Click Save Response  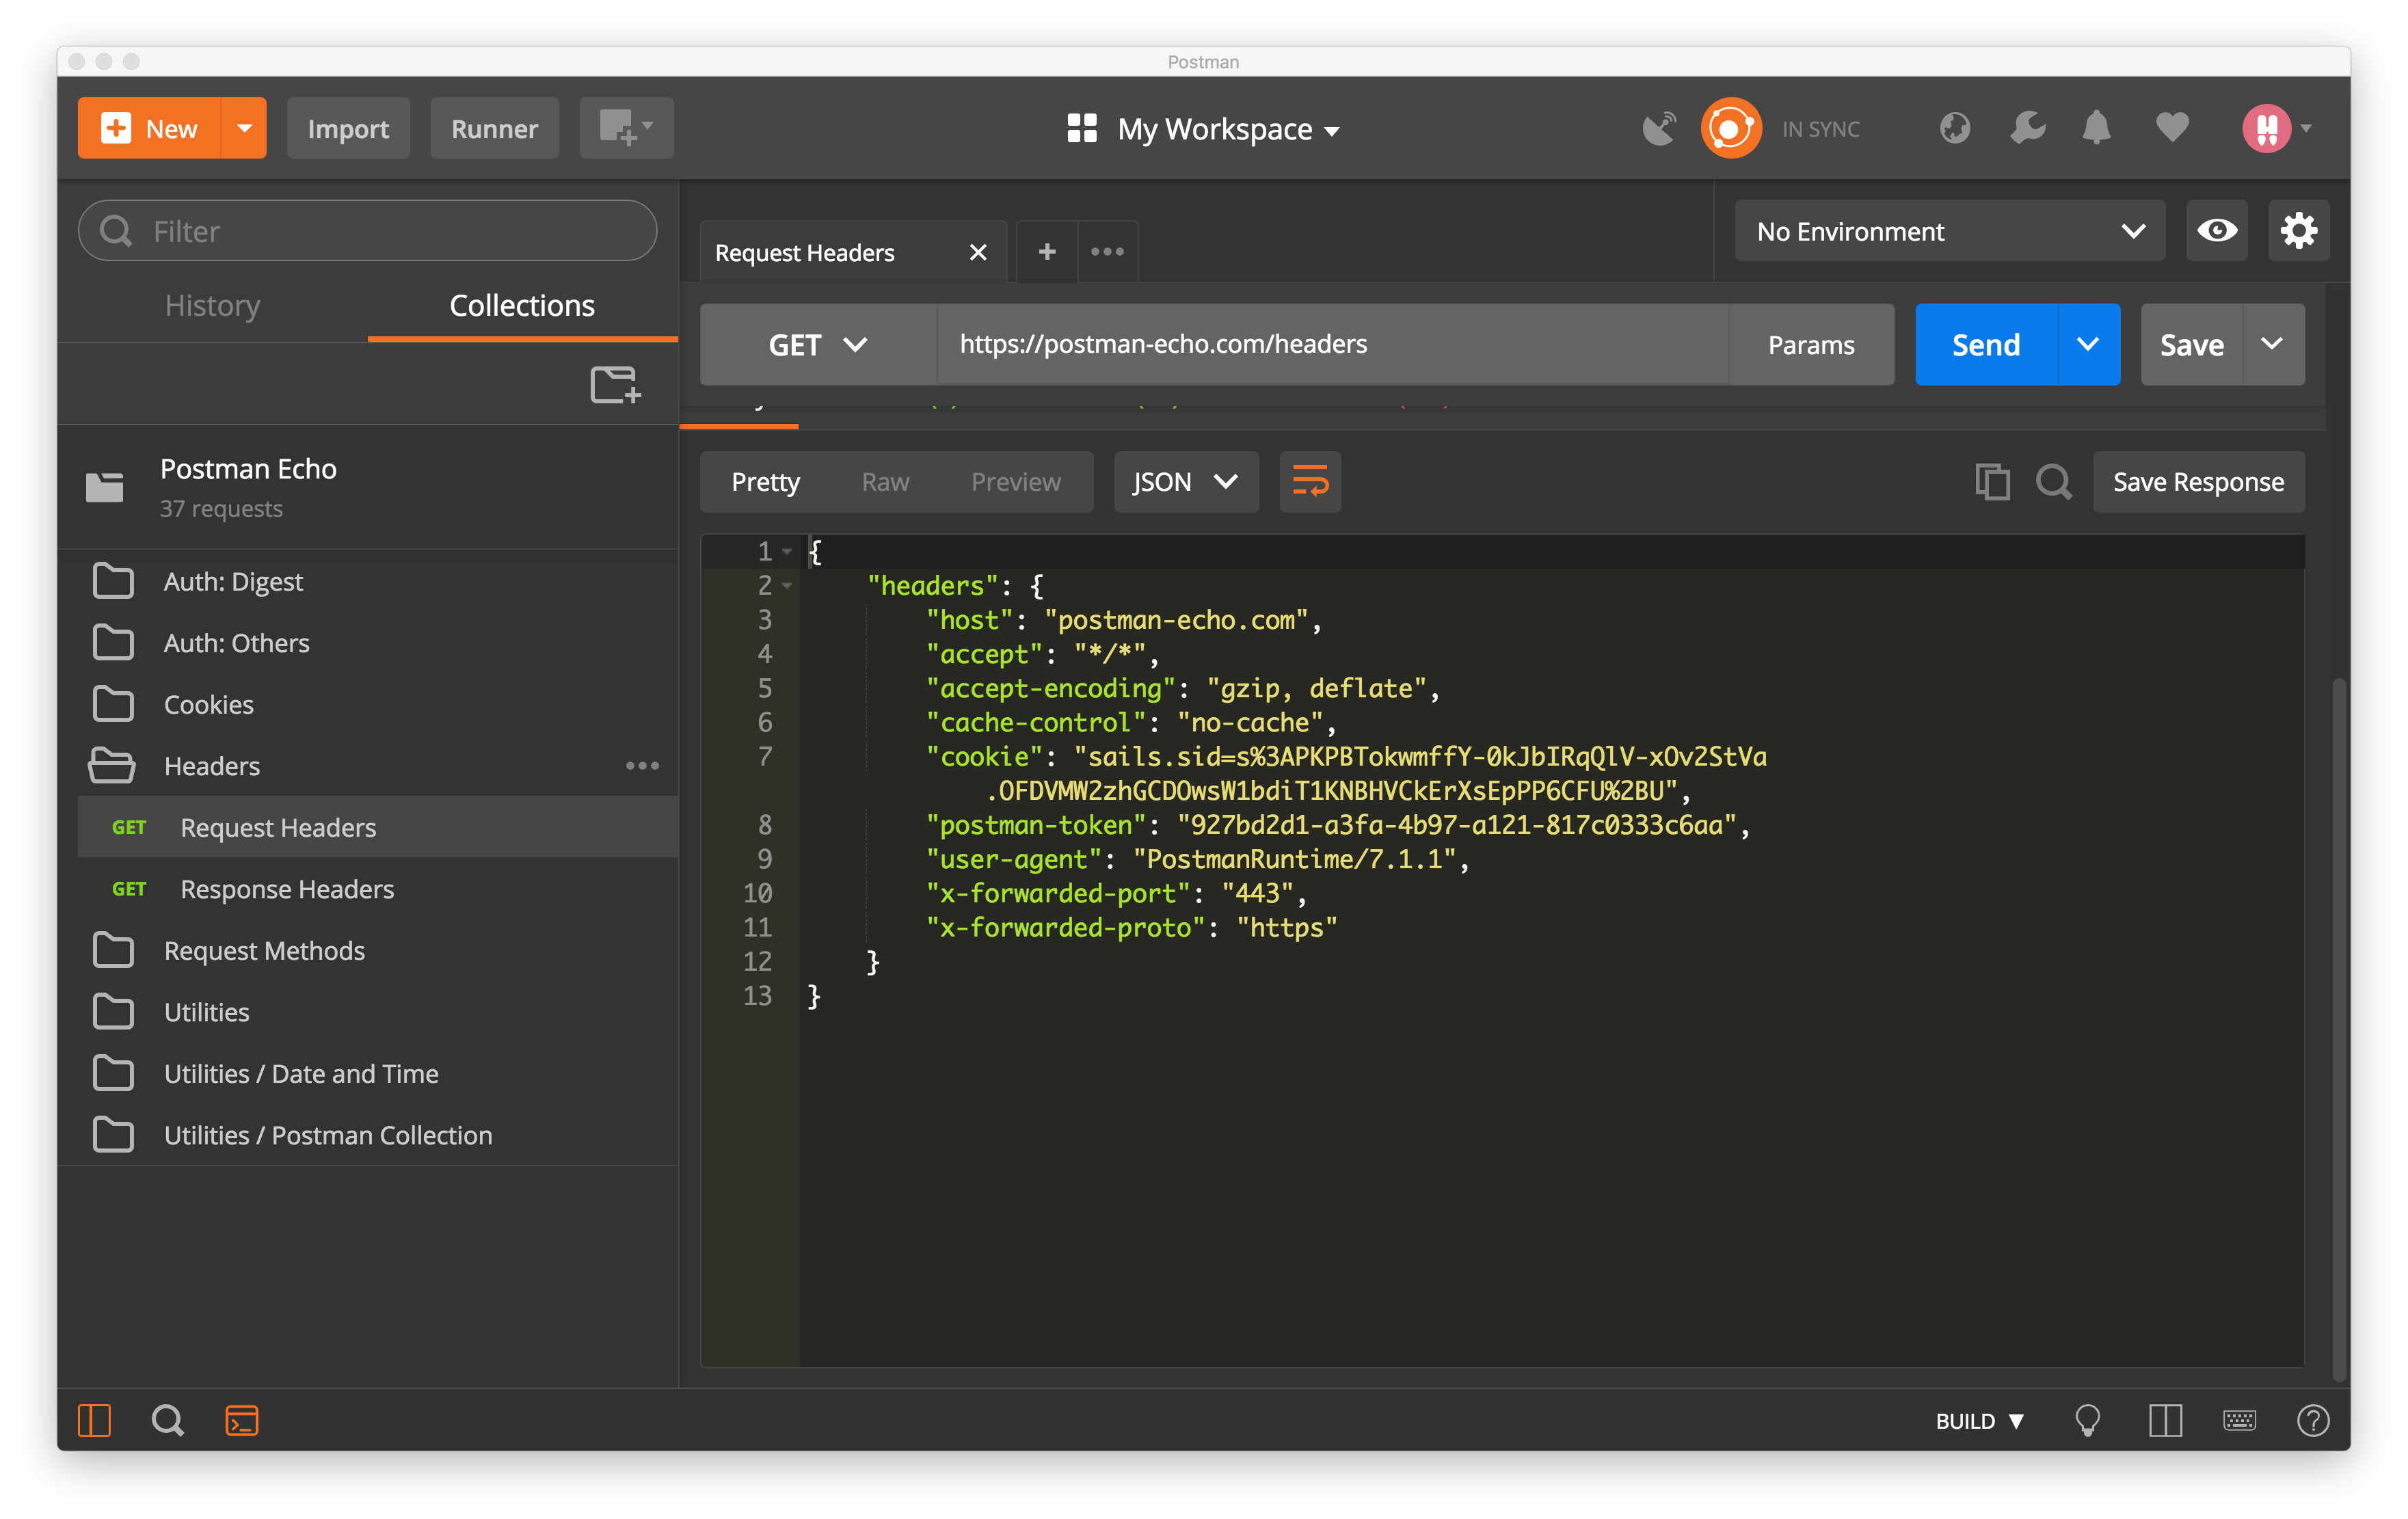click(2197, 481)
